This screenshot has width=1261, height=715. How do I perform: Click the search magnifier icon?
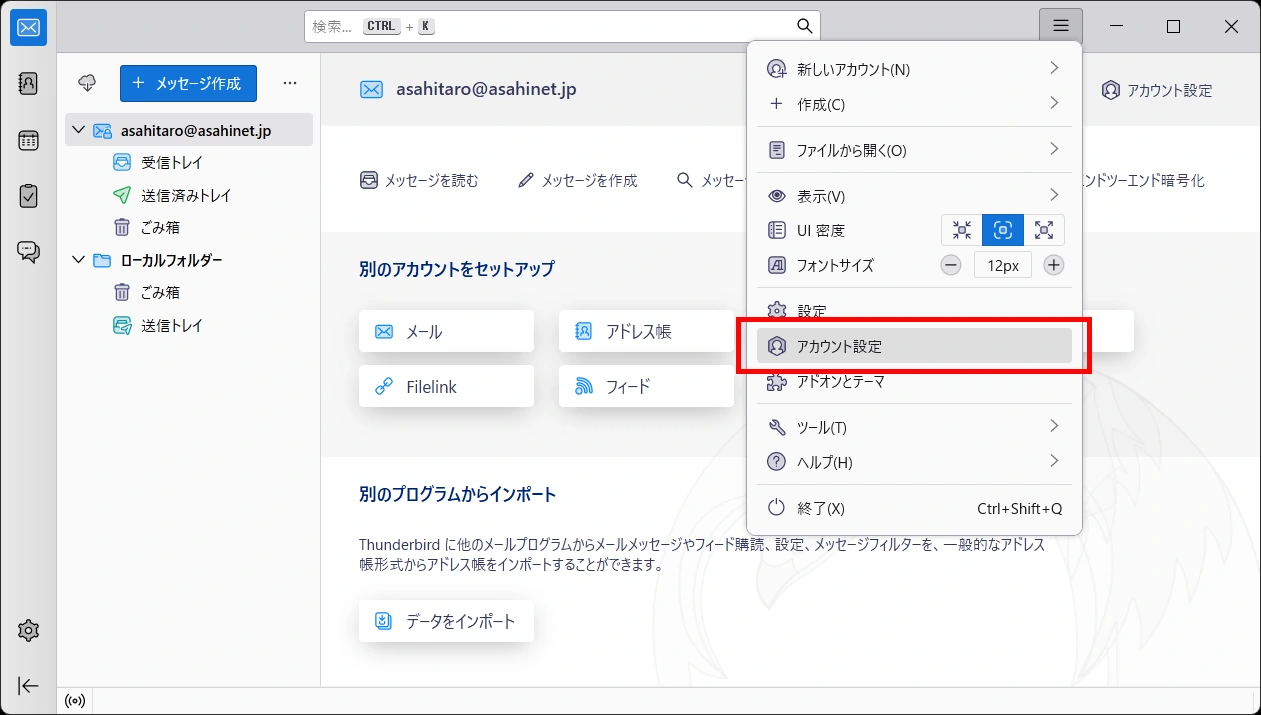click(804, 26)
